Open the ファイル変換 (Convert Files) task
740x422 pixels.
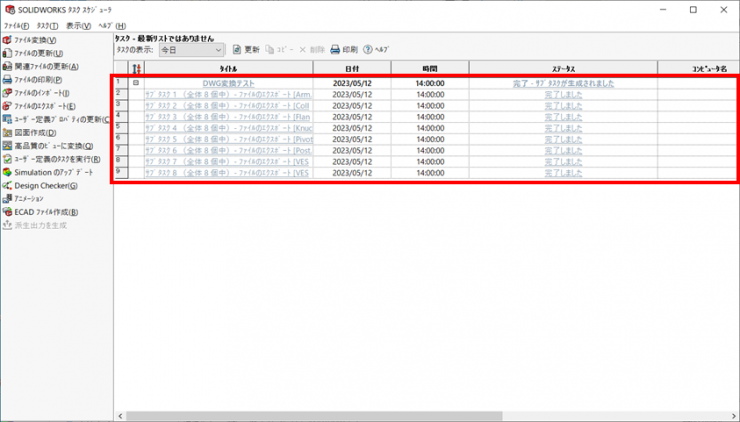[x=36, y=40]
